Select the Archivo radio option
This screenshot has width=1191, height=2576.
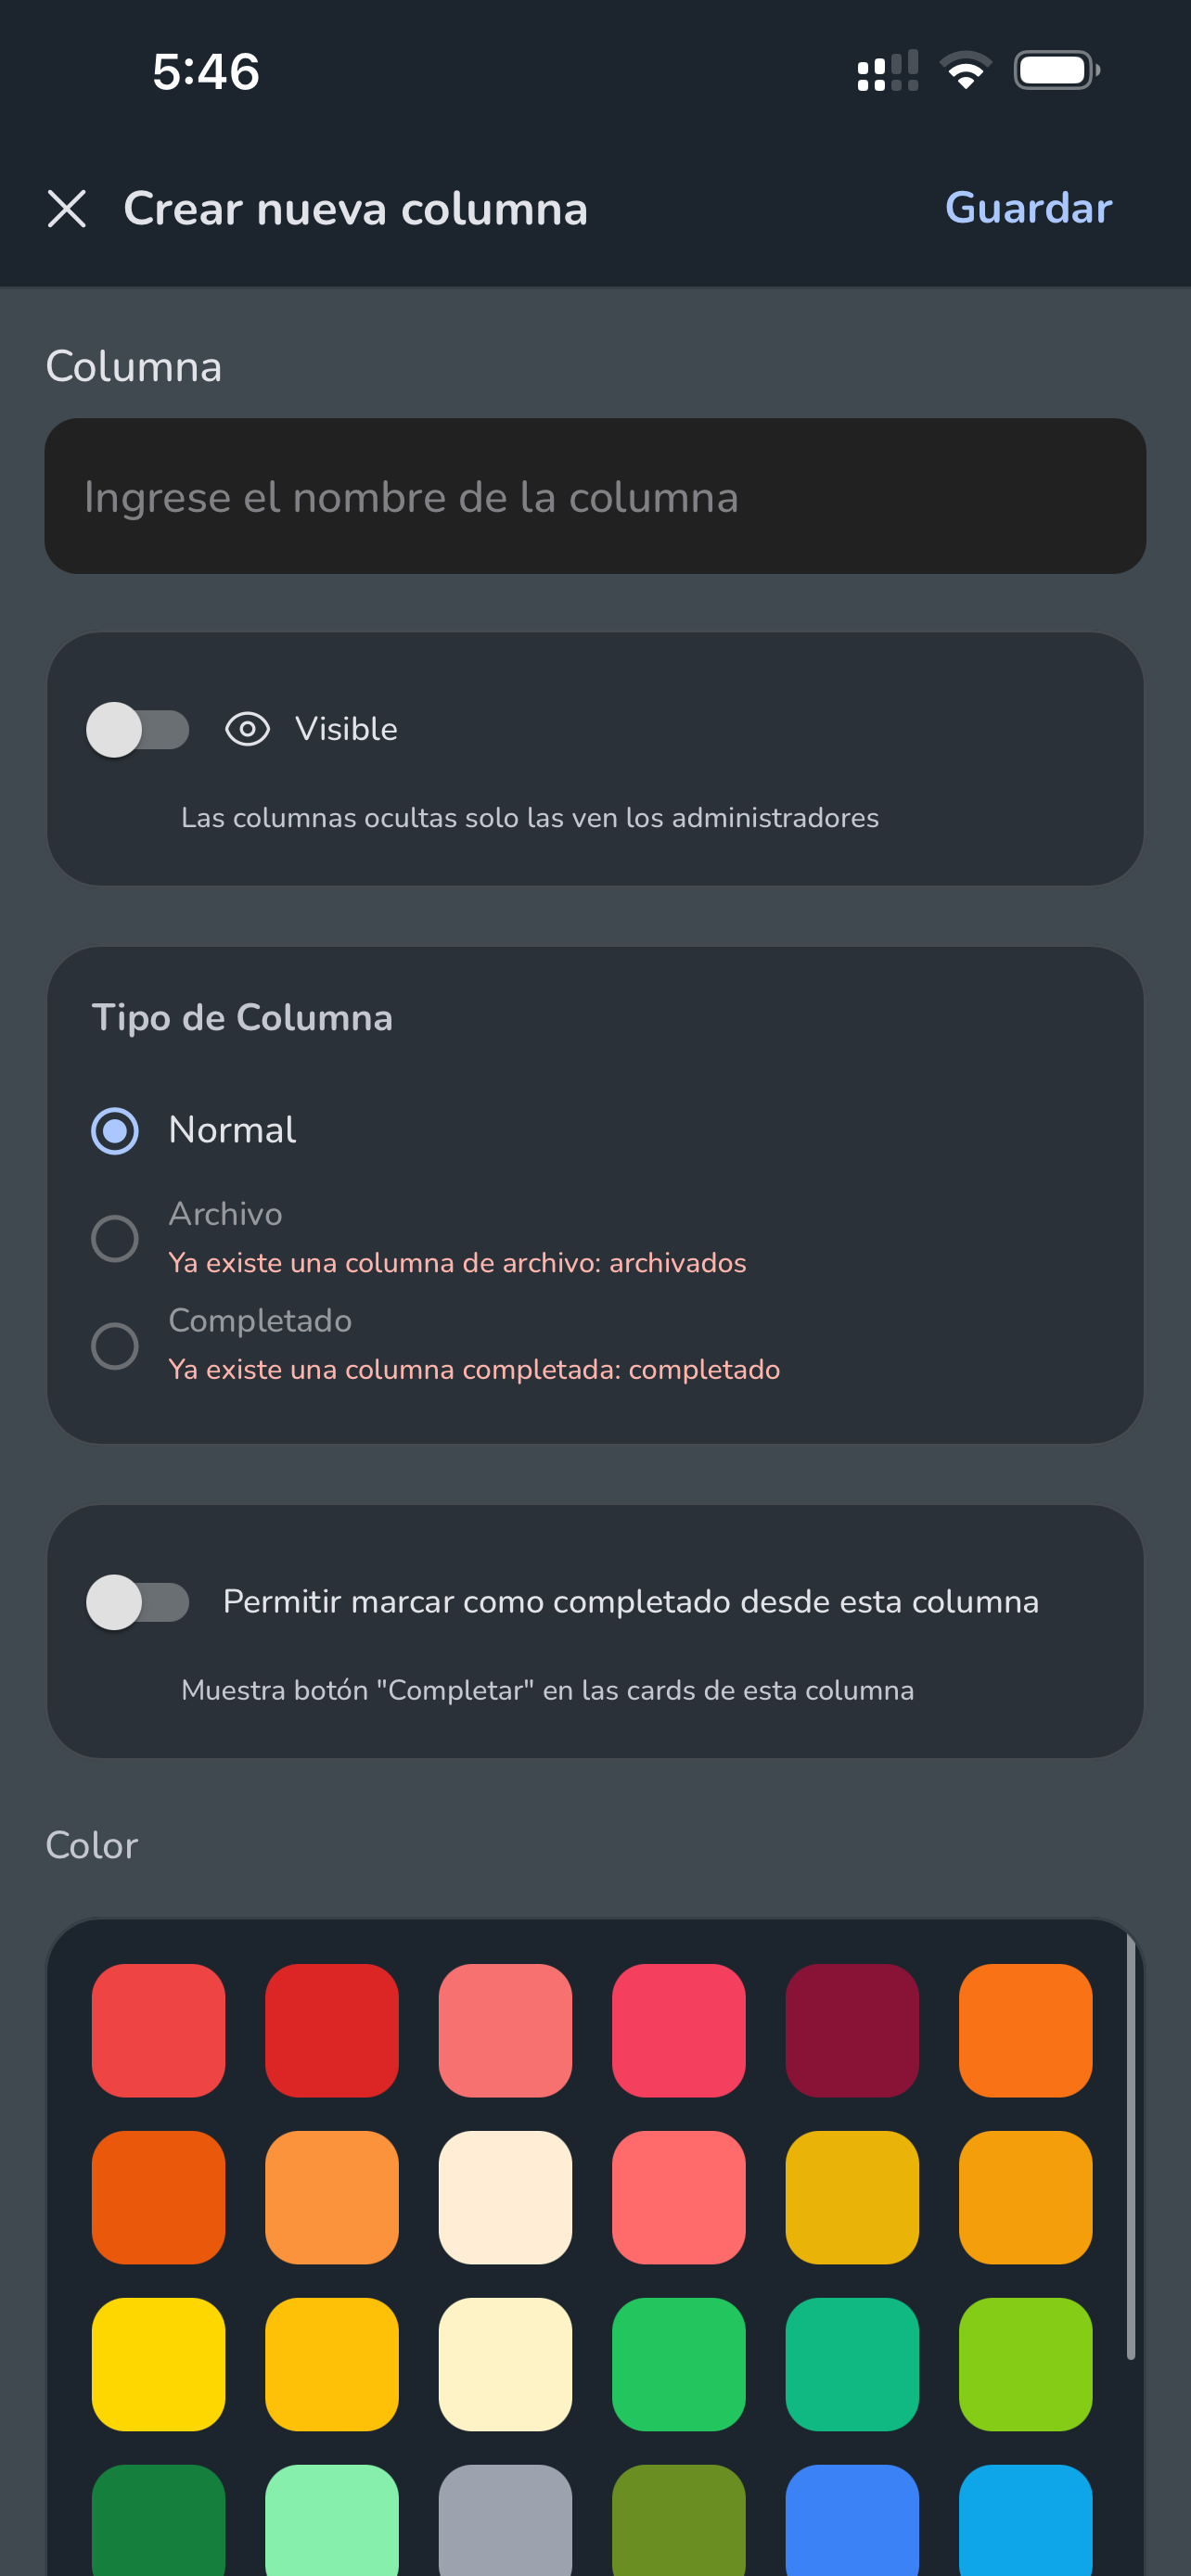coord(115,1239)
